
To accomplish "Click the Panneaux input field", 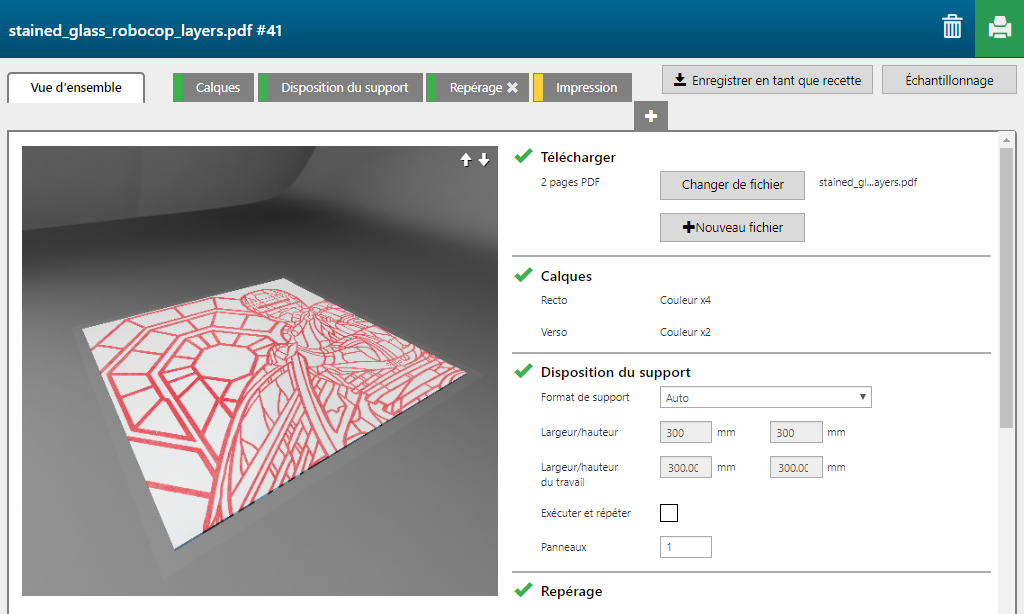I will (x=686, y=547).
